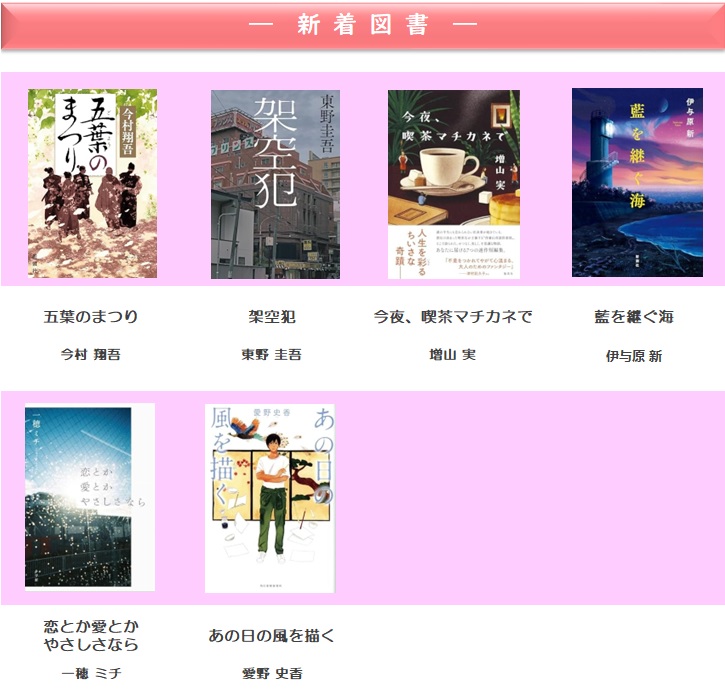This screenshot has width=725, height=691.
Task: Click author name 増山 実
Action: (x=453, y=354)
